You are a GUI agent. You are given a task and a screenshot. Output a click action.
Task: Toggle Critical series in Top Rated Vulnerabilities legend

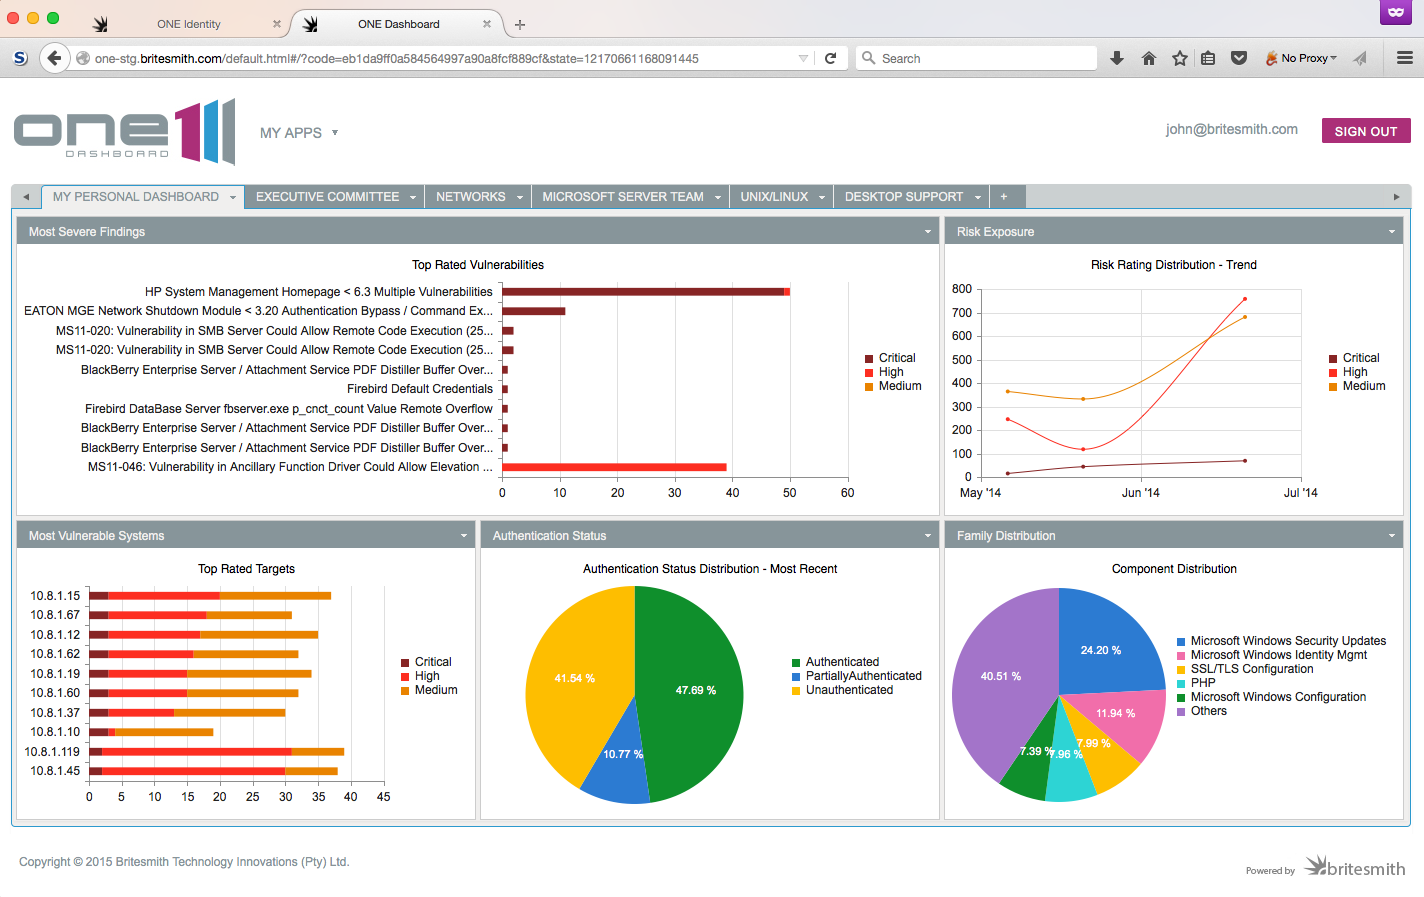point(890,358)
